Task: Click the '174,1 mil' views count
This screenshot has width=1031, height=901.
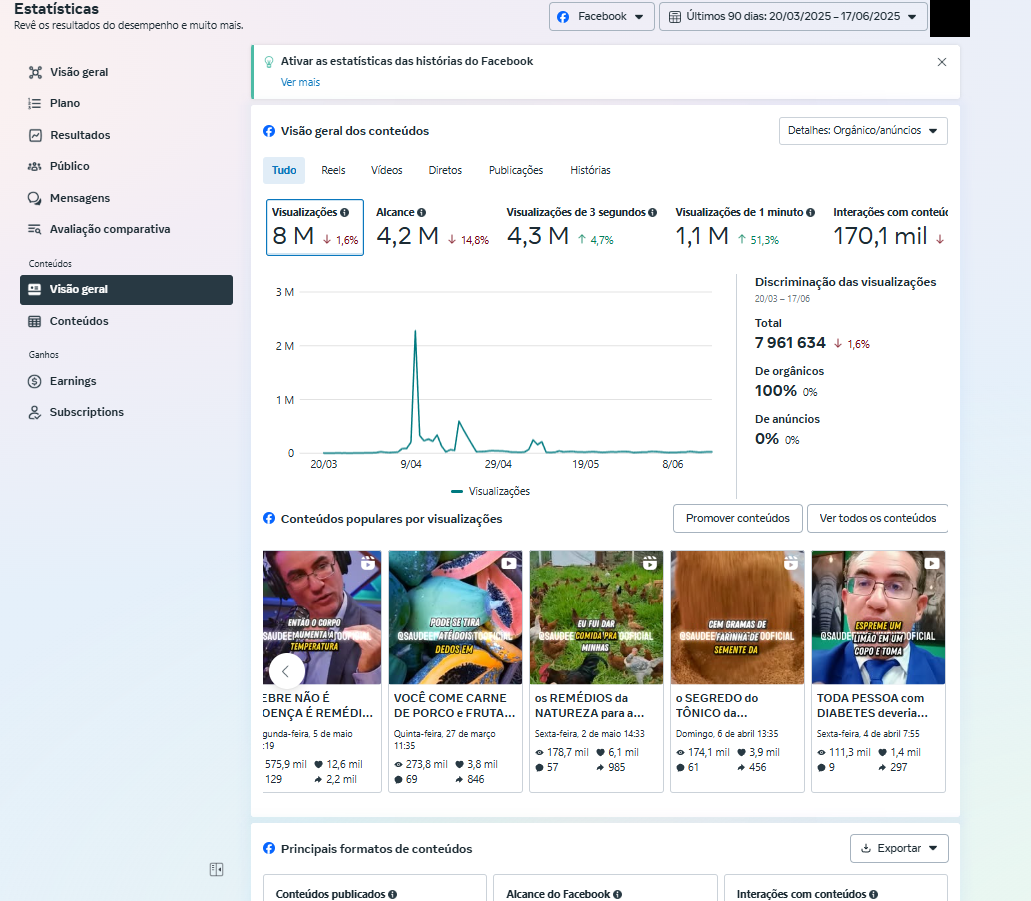Action: coord(709,752)
